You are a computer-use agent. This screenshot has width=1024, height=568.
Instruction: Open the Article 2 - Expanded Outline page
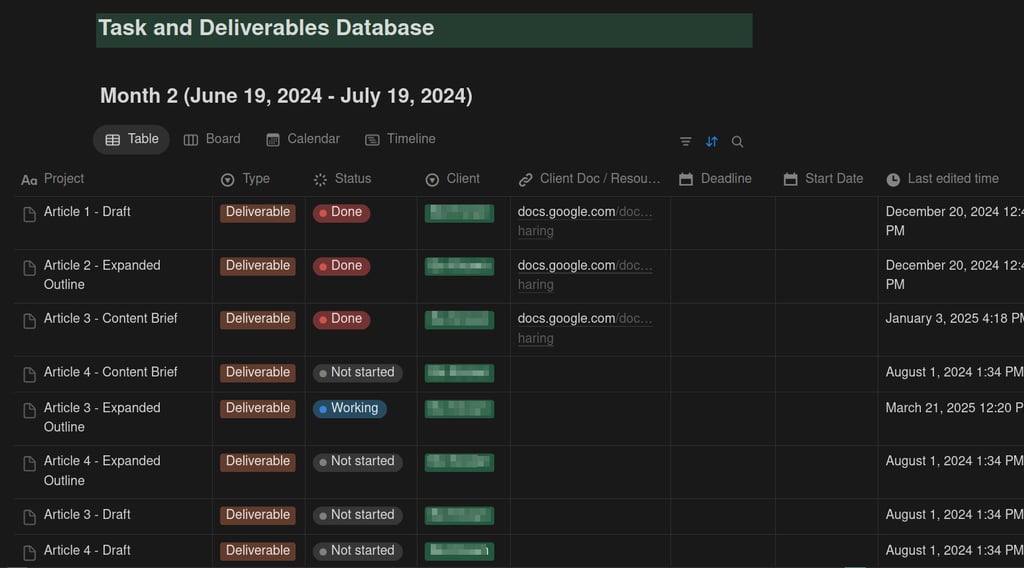[102, 266]
